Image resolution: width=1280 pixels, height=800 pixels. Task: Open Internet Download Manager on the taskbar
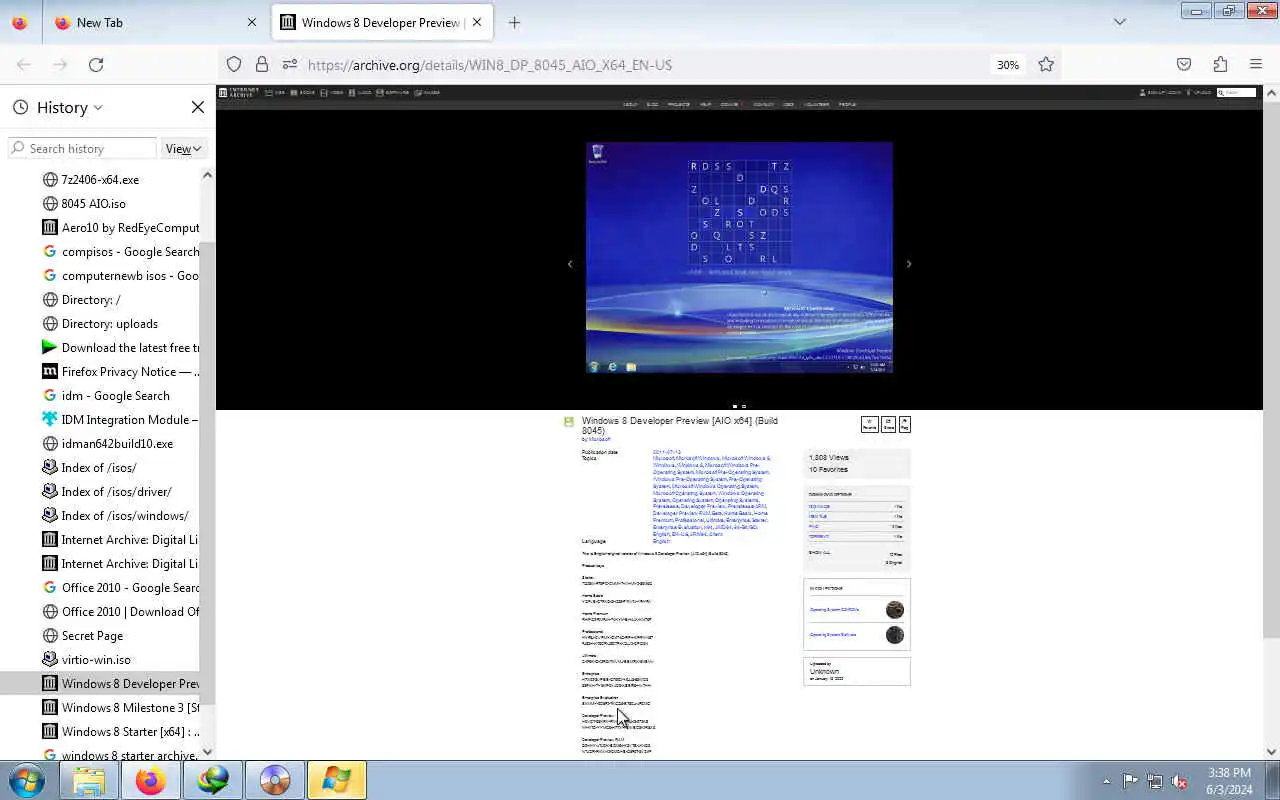[213, 780]
